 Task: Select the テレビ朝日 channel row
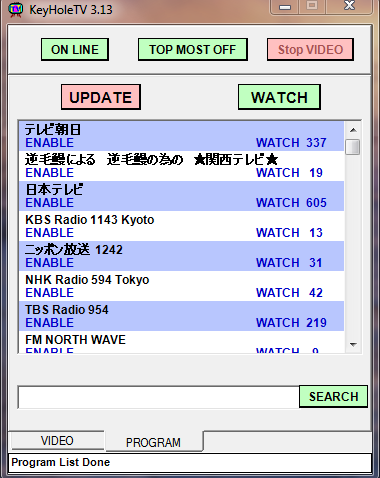pyautogui.click(x=181, y=136)
